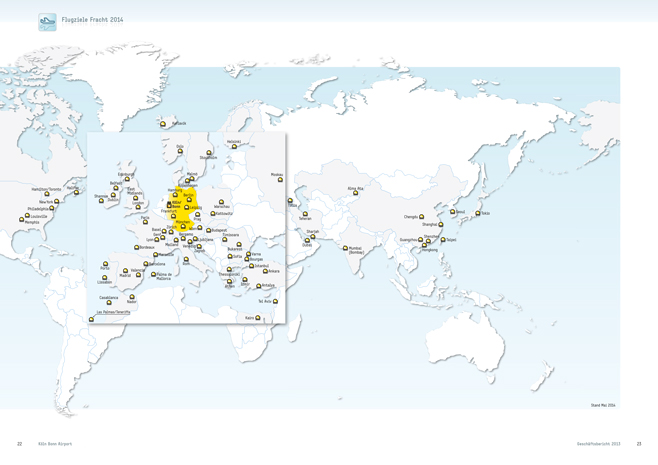The image size is (658, 465).
Task: Click the Las Palmas/Teneriffa marker
Action: (x=92, y=319)
